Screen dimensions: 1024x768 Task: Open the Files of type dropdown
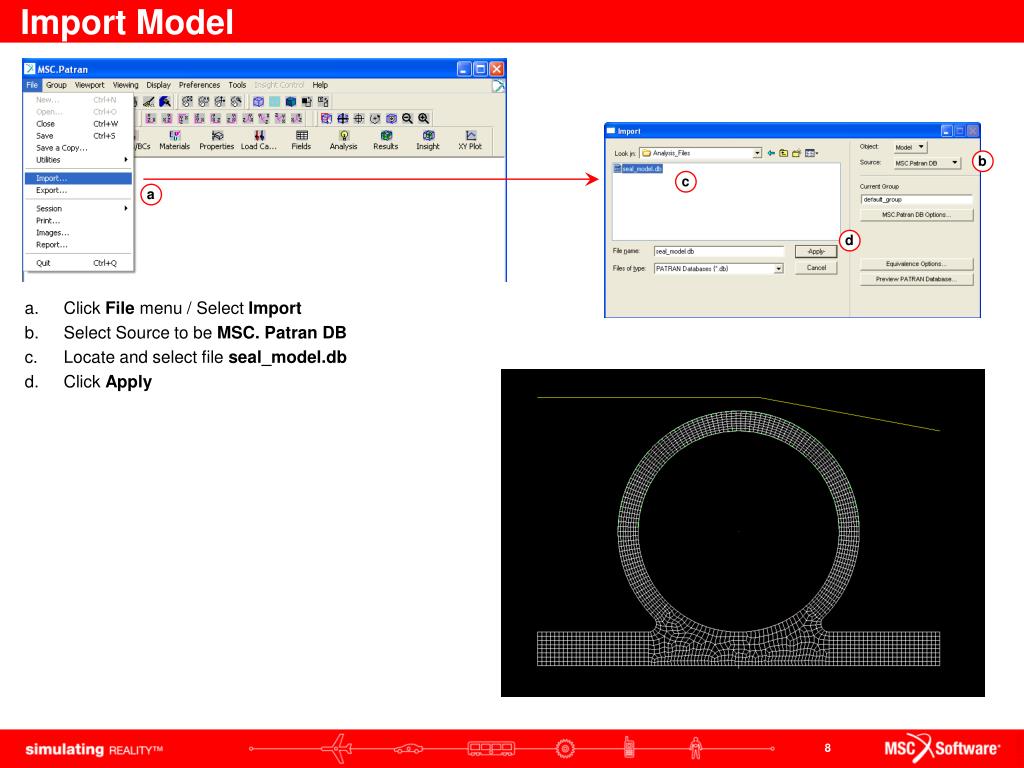coord(778,268)
